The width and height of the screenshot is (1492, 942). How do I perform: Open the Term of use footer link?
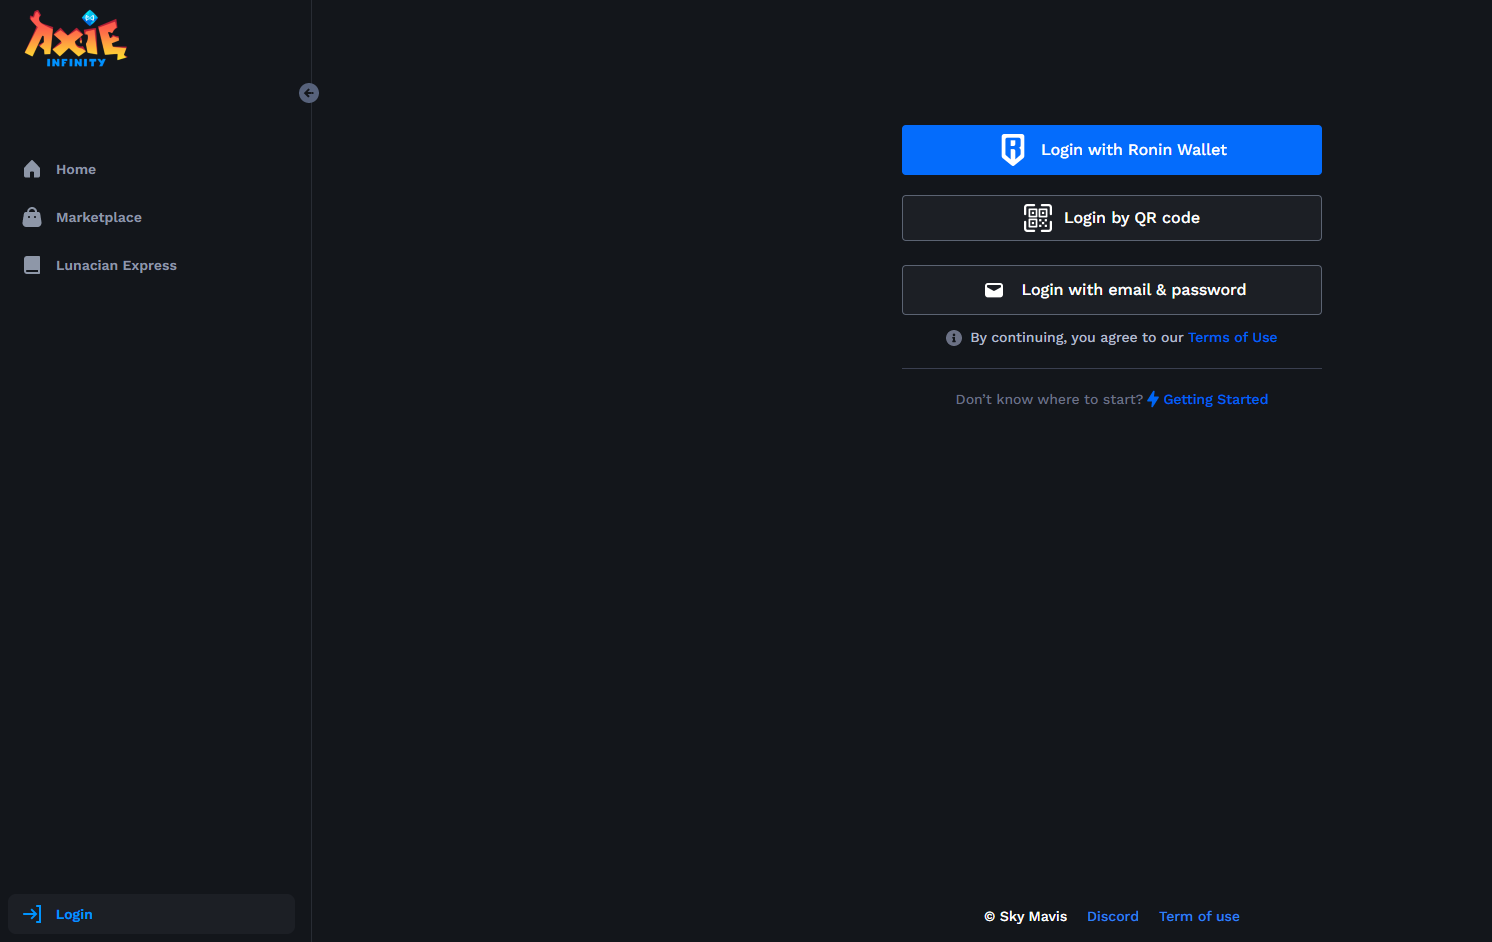(1199, 916)
